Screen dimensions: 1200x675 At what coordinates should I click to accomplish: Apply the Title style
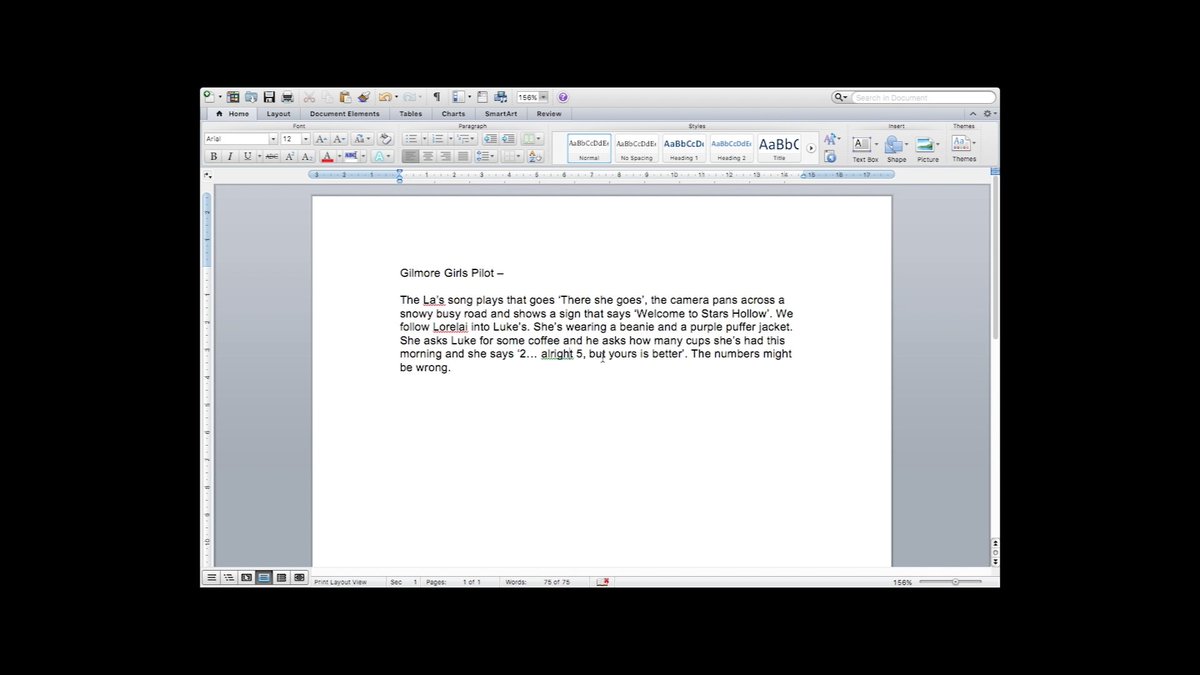pos(779,148)
